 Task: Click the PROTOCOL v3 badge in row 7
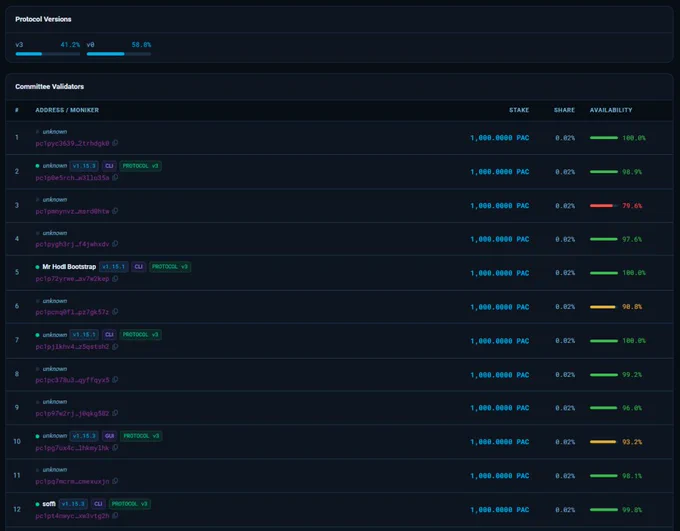pyautogui.click(x=141, y=335)
